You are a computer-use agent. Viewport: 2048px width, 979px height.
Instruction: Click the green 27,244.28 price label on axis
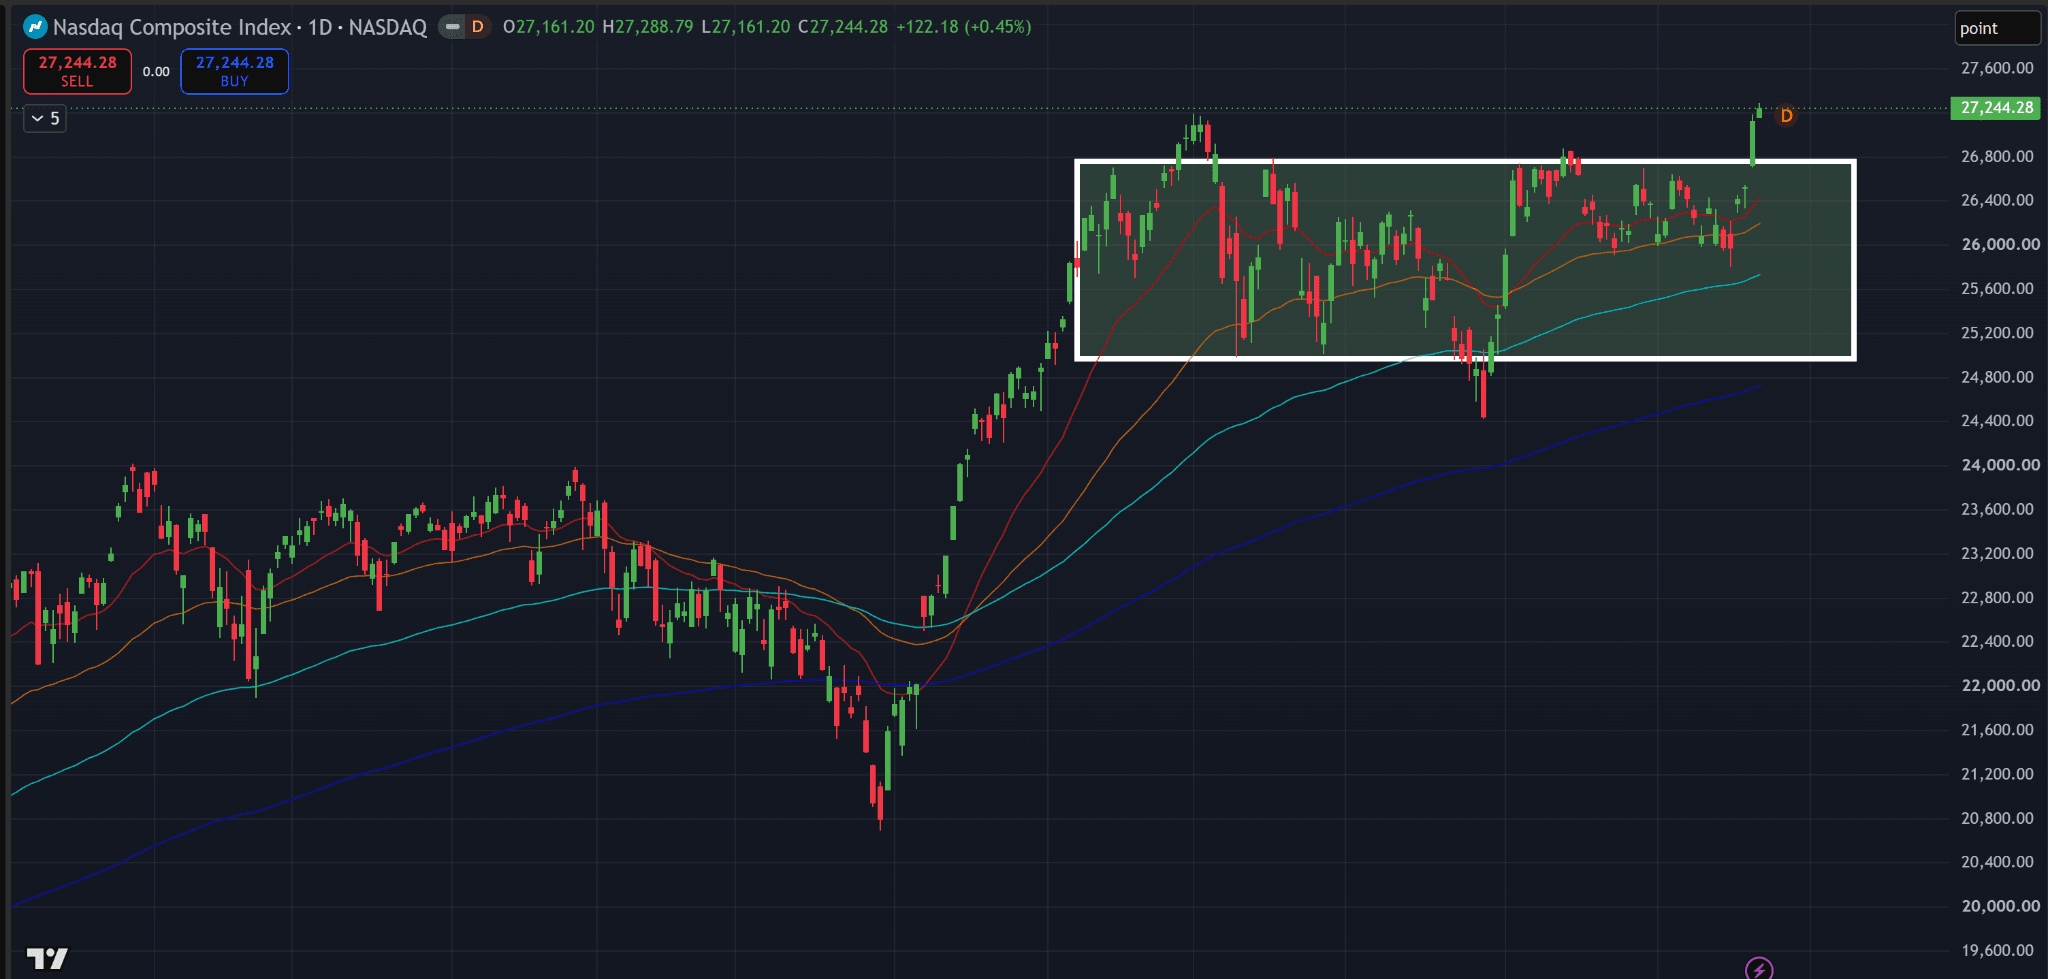1996,107
